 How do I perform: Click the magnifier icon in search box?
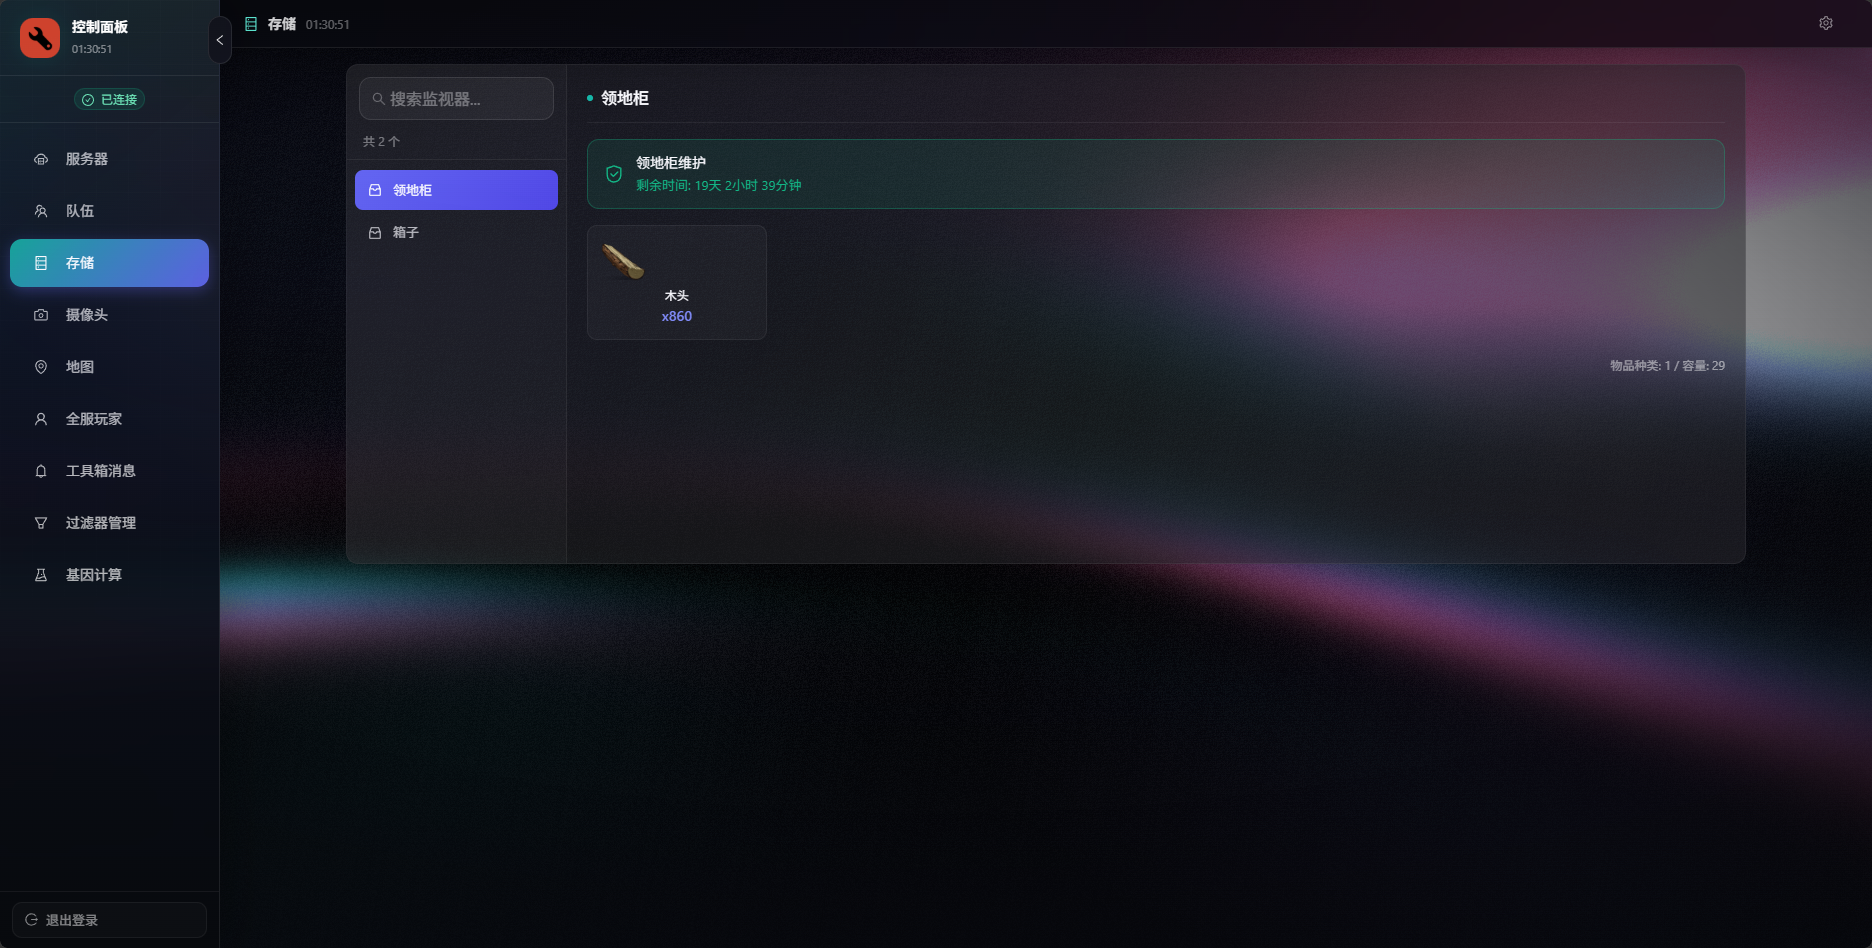click(379, 99)
